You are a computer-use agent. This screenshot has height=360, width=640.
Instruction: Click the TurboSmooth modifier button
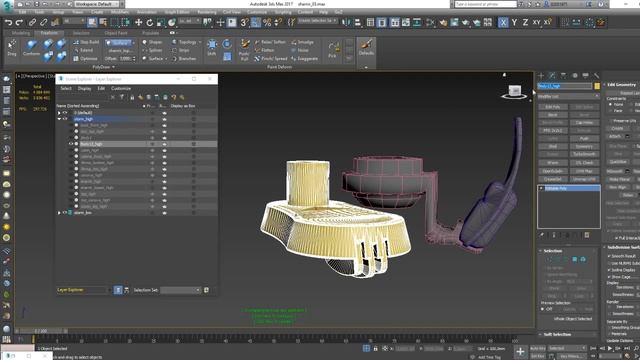pyautogui.click(x=584, y=154)
